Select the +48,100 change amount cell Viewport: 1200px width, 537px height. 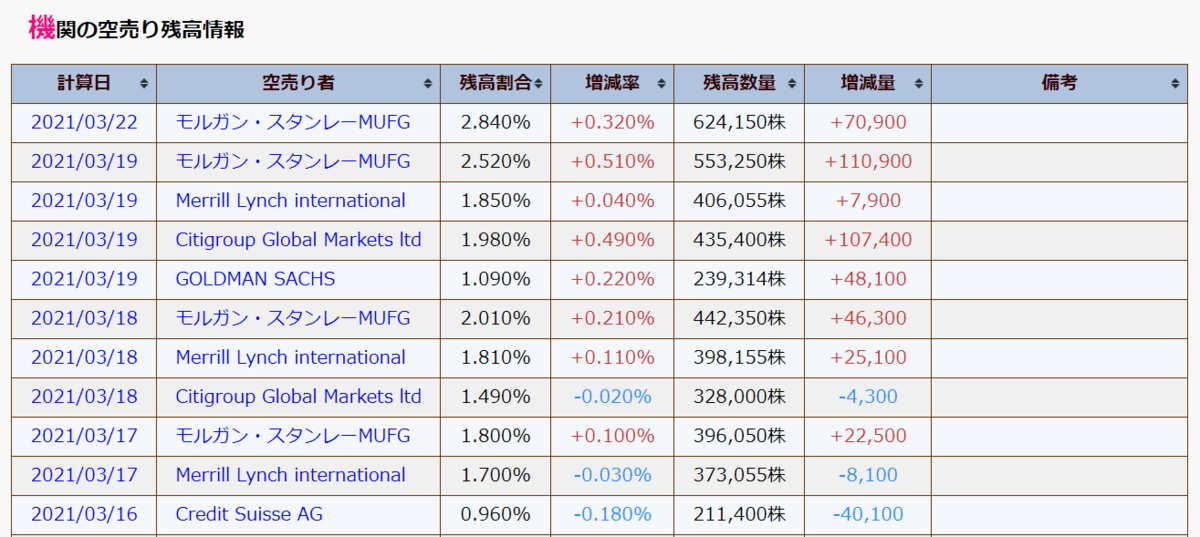(868, 279)
